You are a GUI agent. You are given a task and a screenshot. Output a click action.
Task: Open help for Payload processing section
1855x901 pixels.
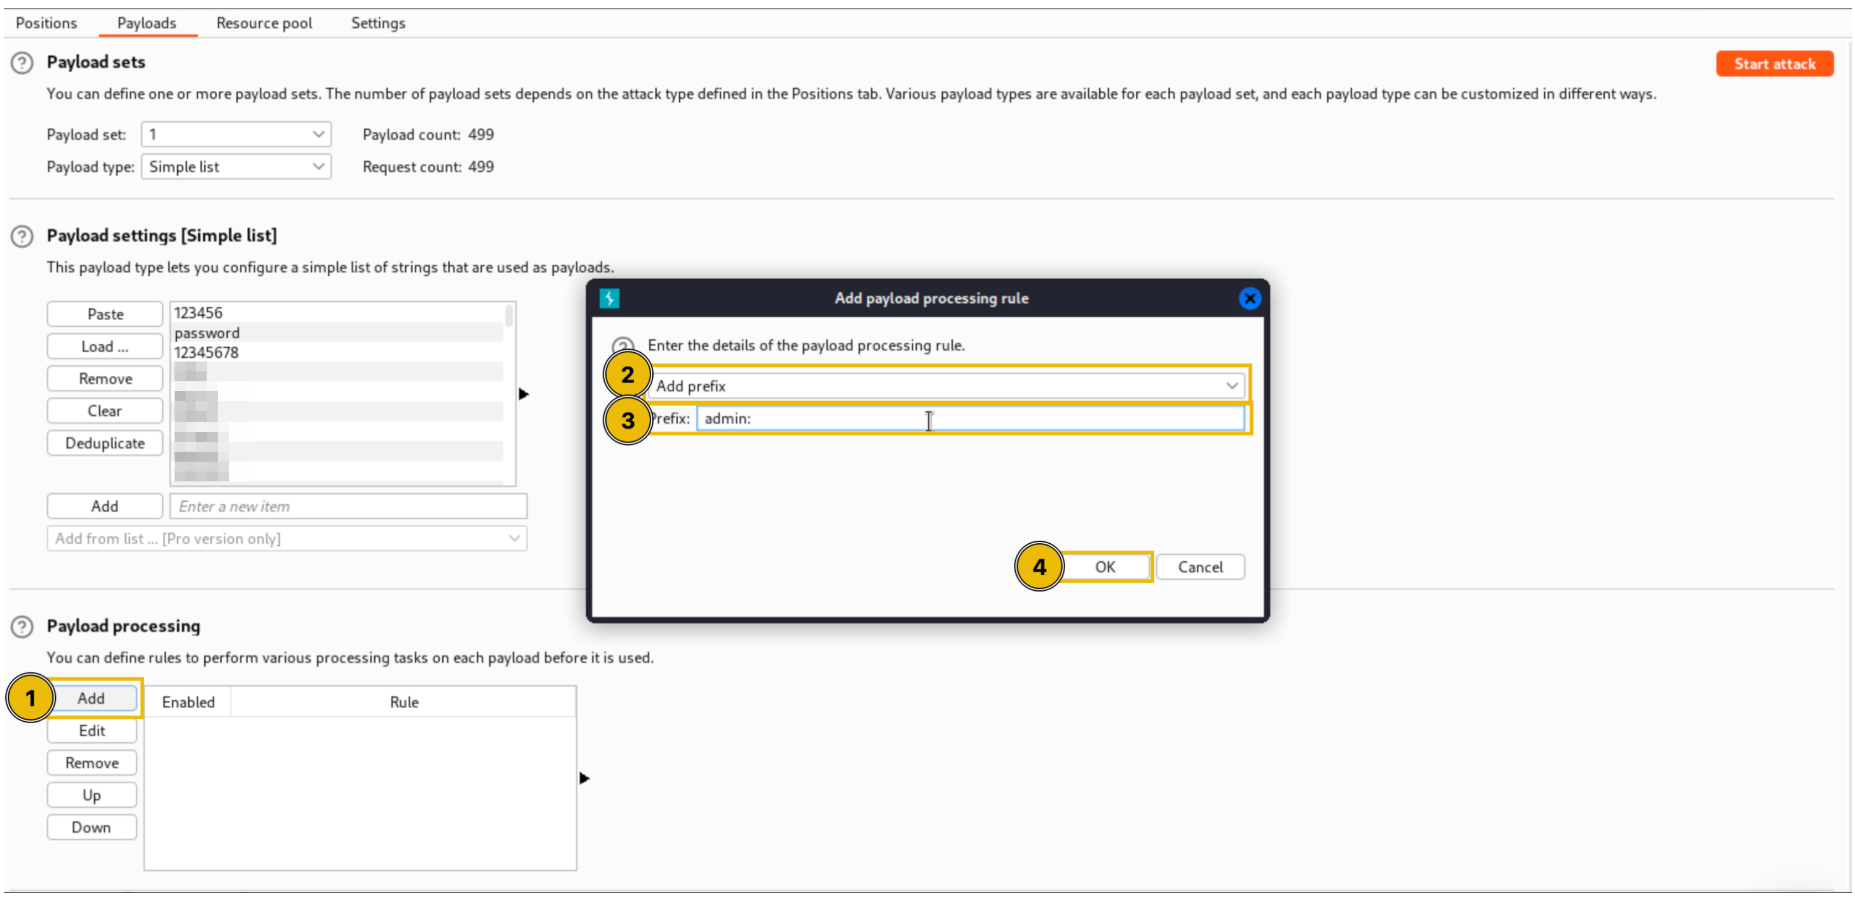(22, 627)
